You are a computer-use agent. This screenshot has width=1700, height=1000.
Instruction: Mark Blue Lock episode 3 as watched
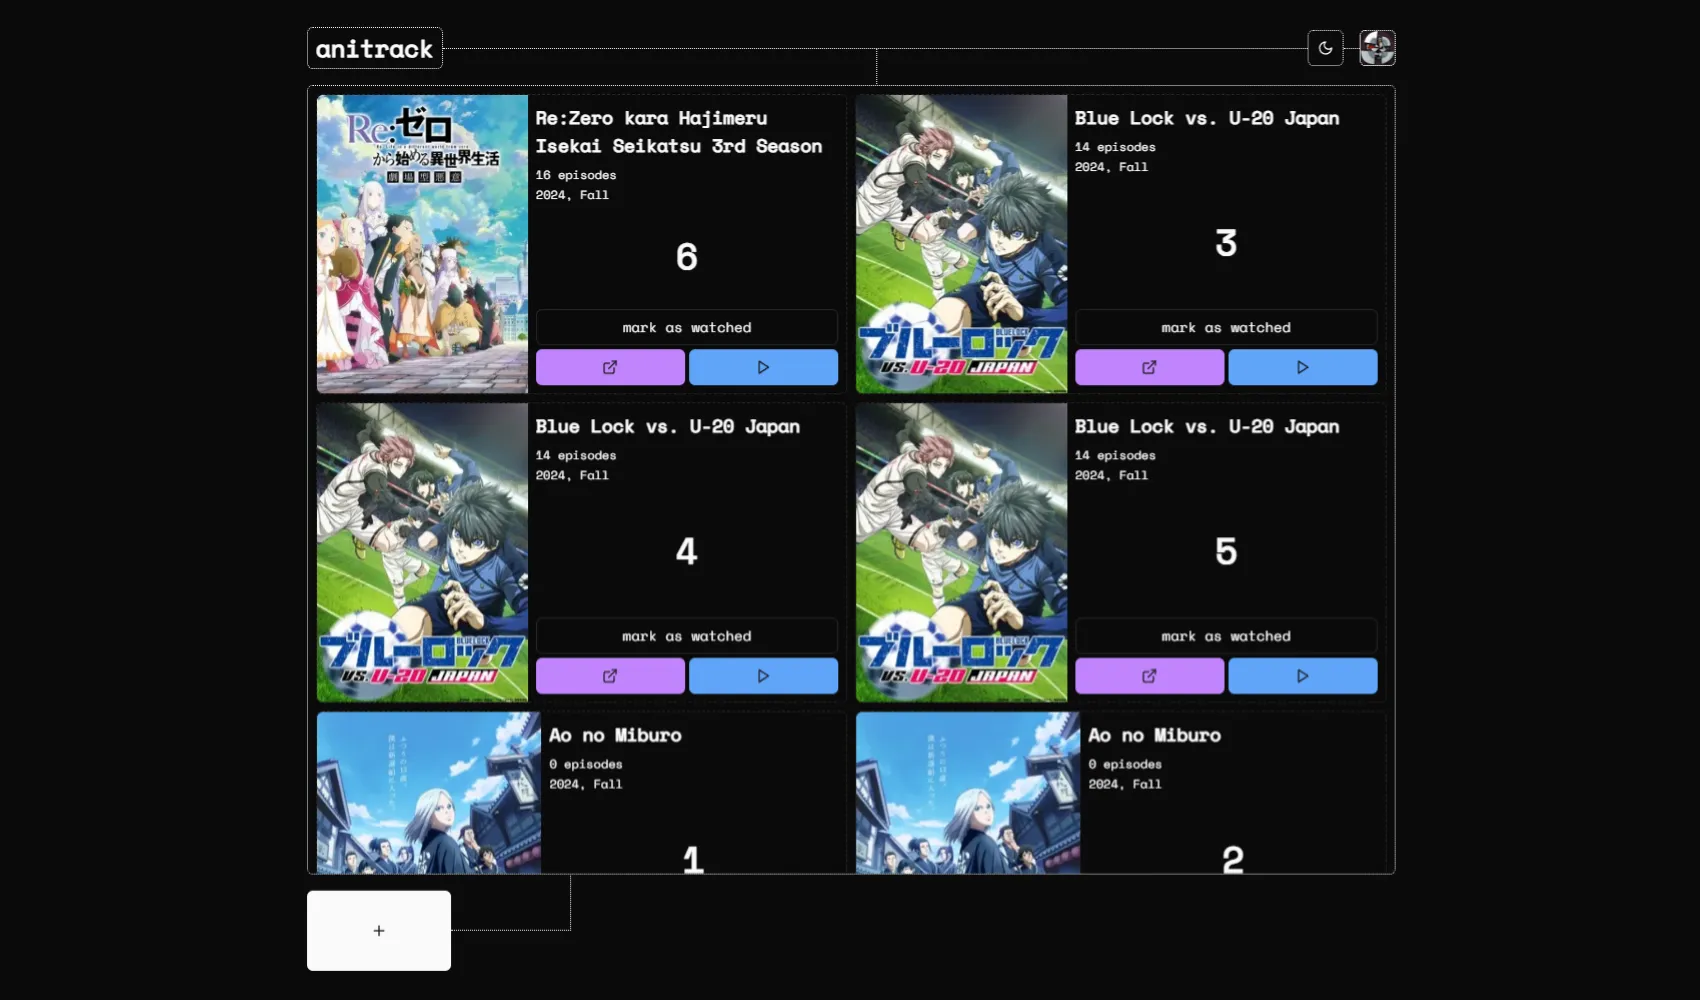1226,327
